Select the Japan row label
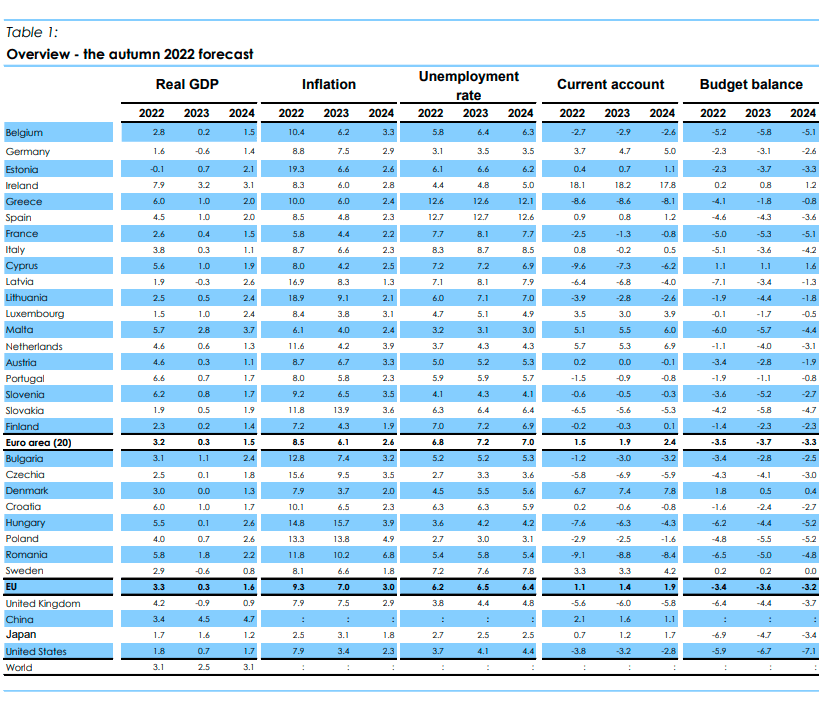832x704 pixels. click(x=21, y=634)
